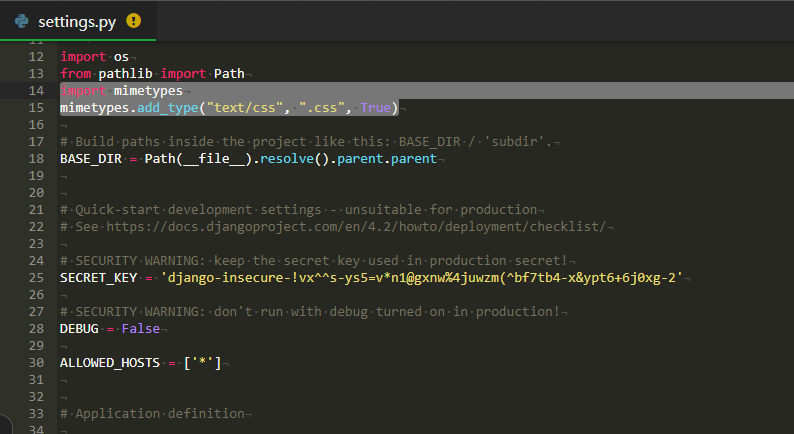Click the 'don't run with debug' comment

click(310, 312)
